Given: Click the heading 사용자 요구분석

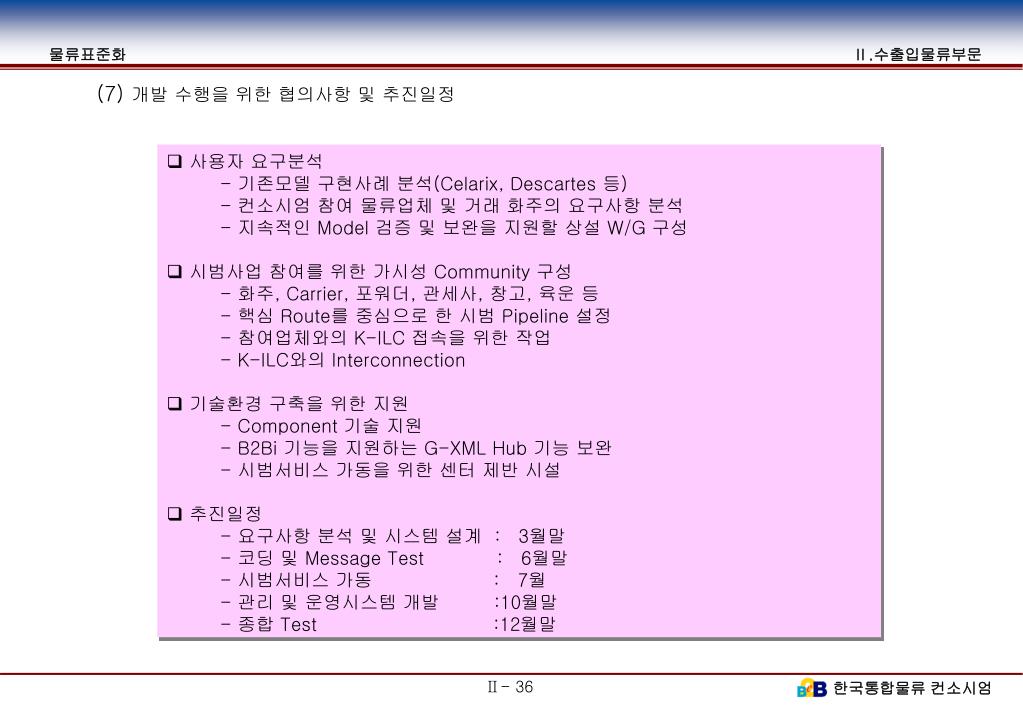Looking at the screenshot, I should pos(256,161).
